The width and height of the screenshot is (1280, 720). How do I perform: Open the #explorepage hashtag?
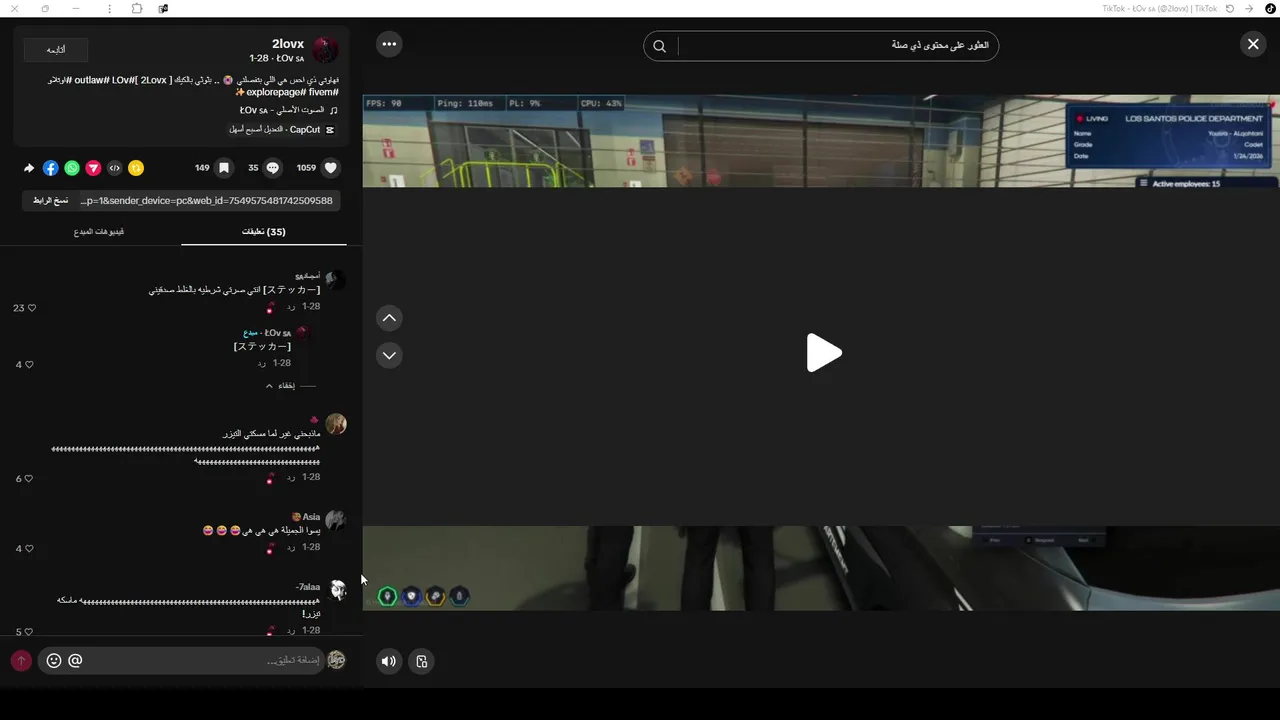pyautogui.click(x=276, y=92)
